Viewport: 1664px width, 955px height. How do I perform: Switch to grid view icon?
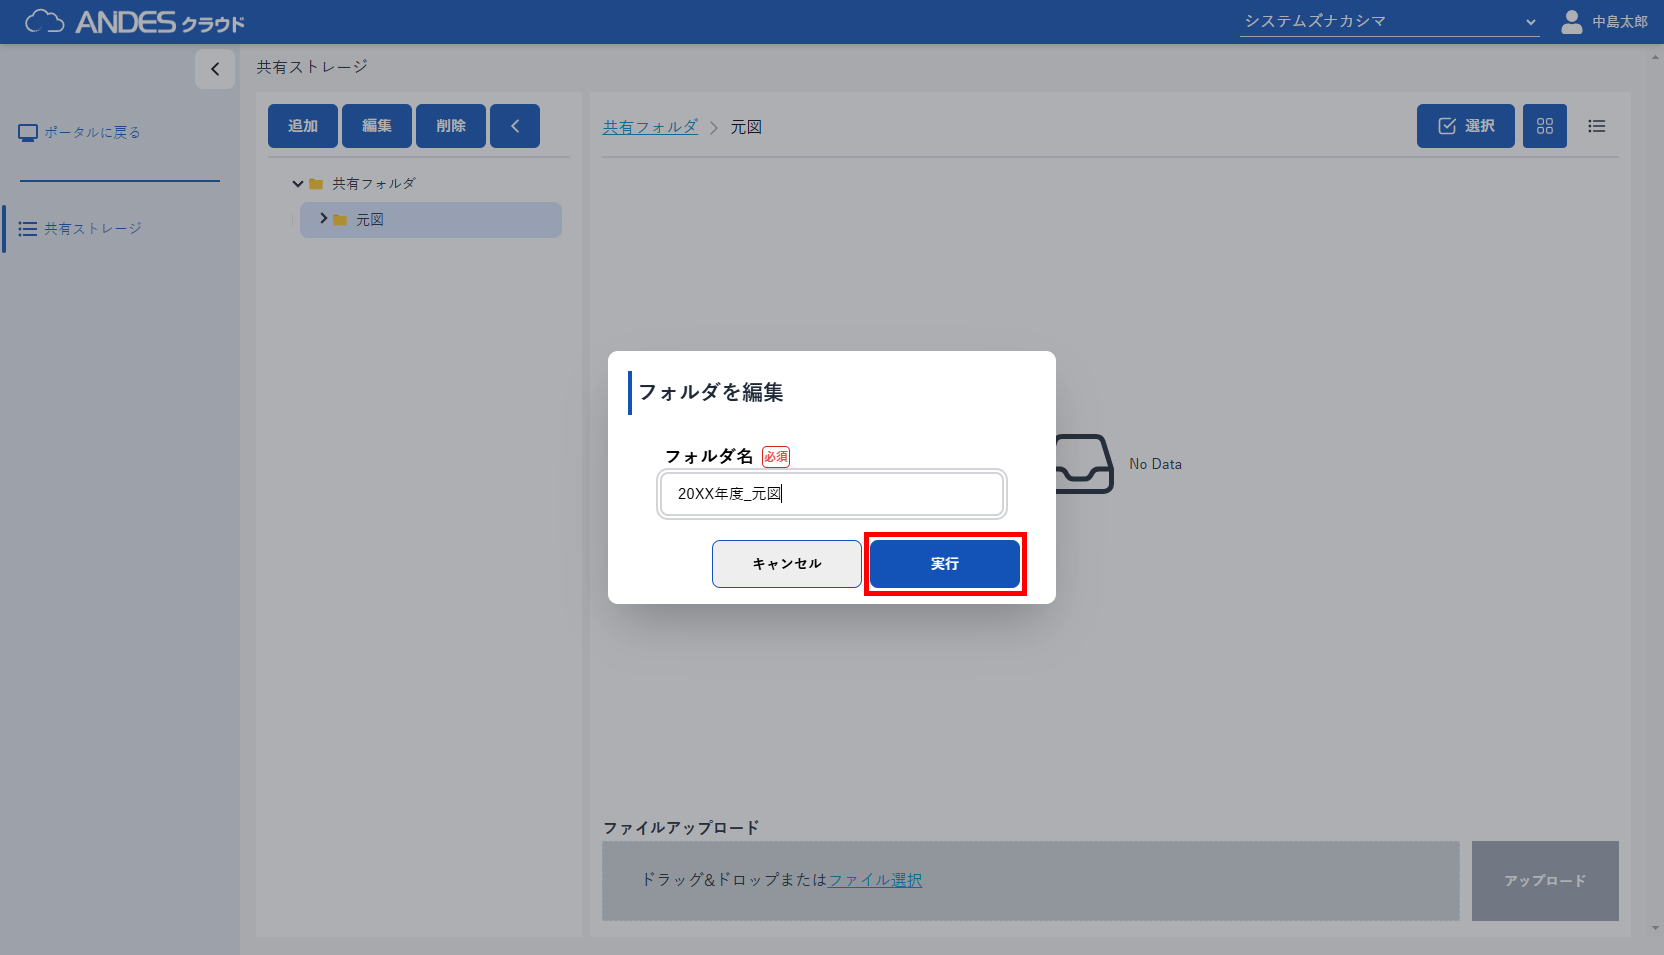click(x=1544, y=126)
